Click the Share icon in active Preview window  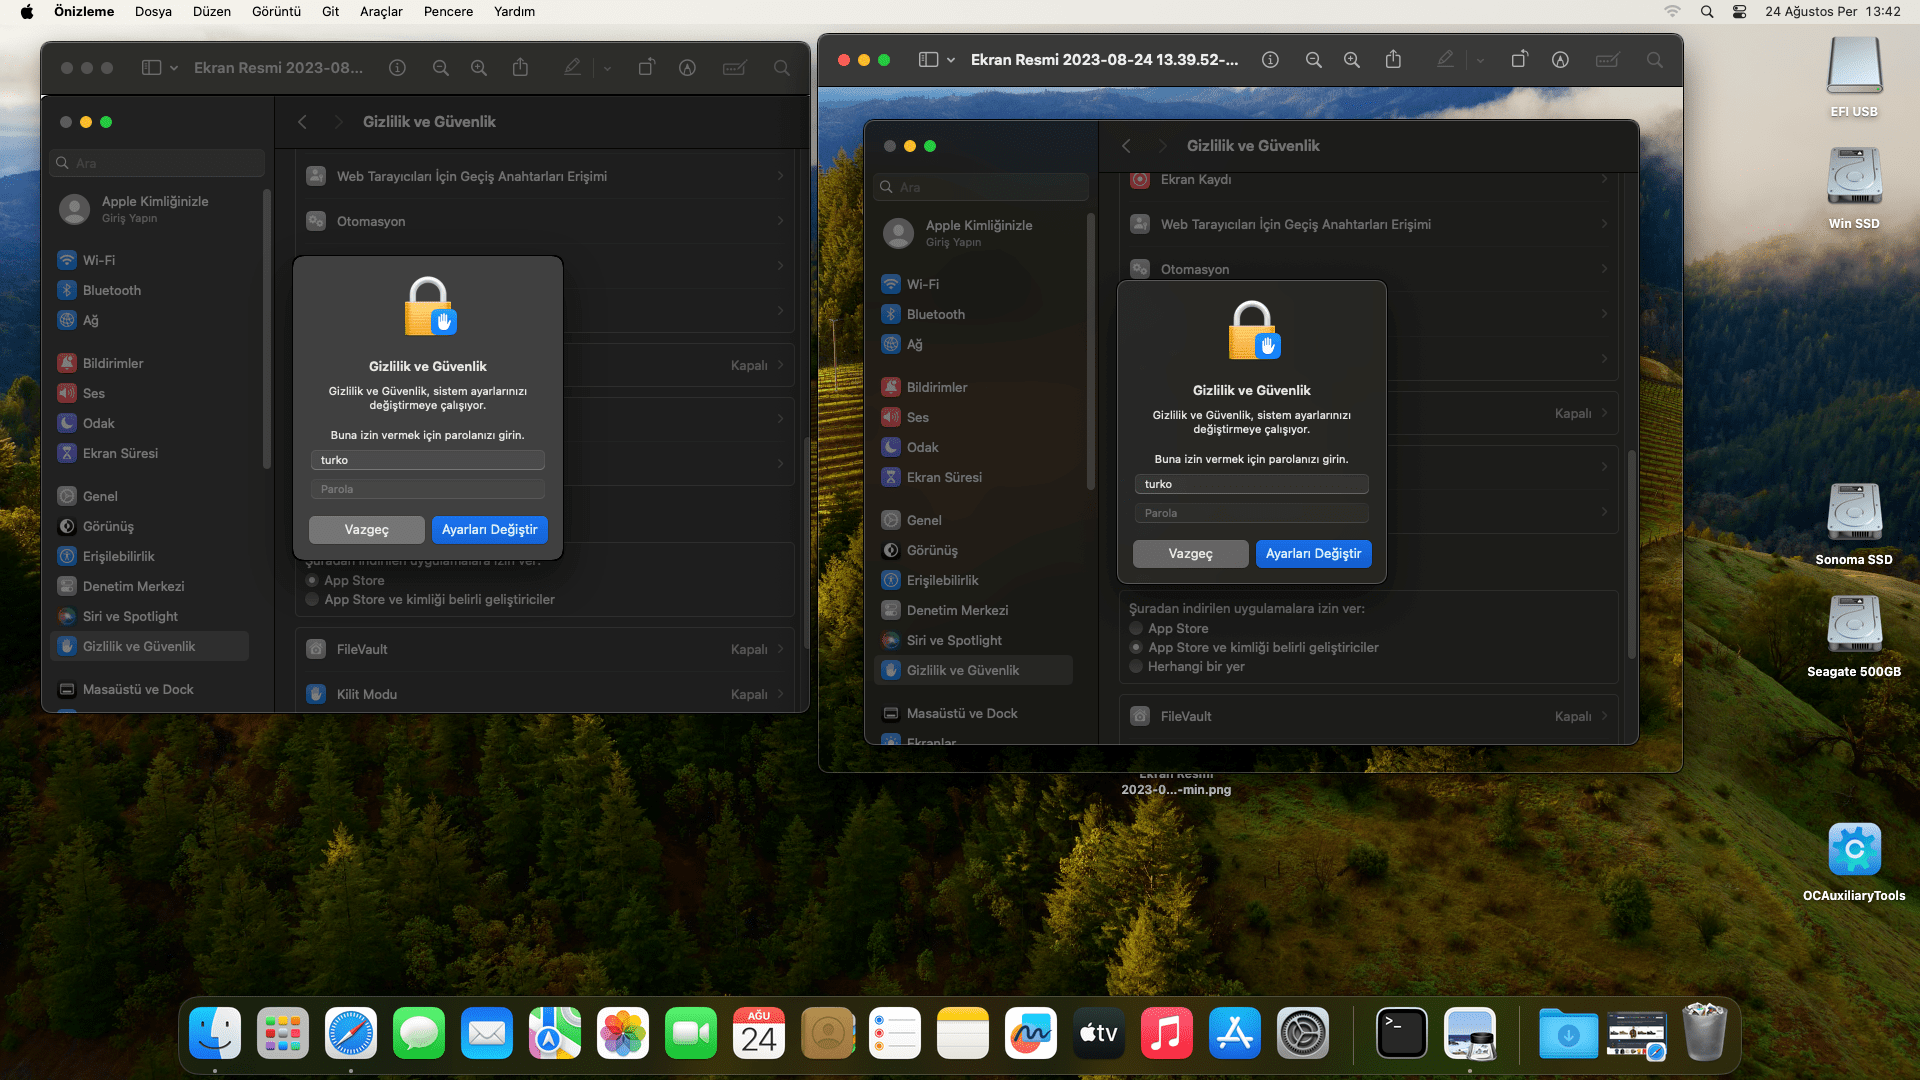coord(1393,60)
